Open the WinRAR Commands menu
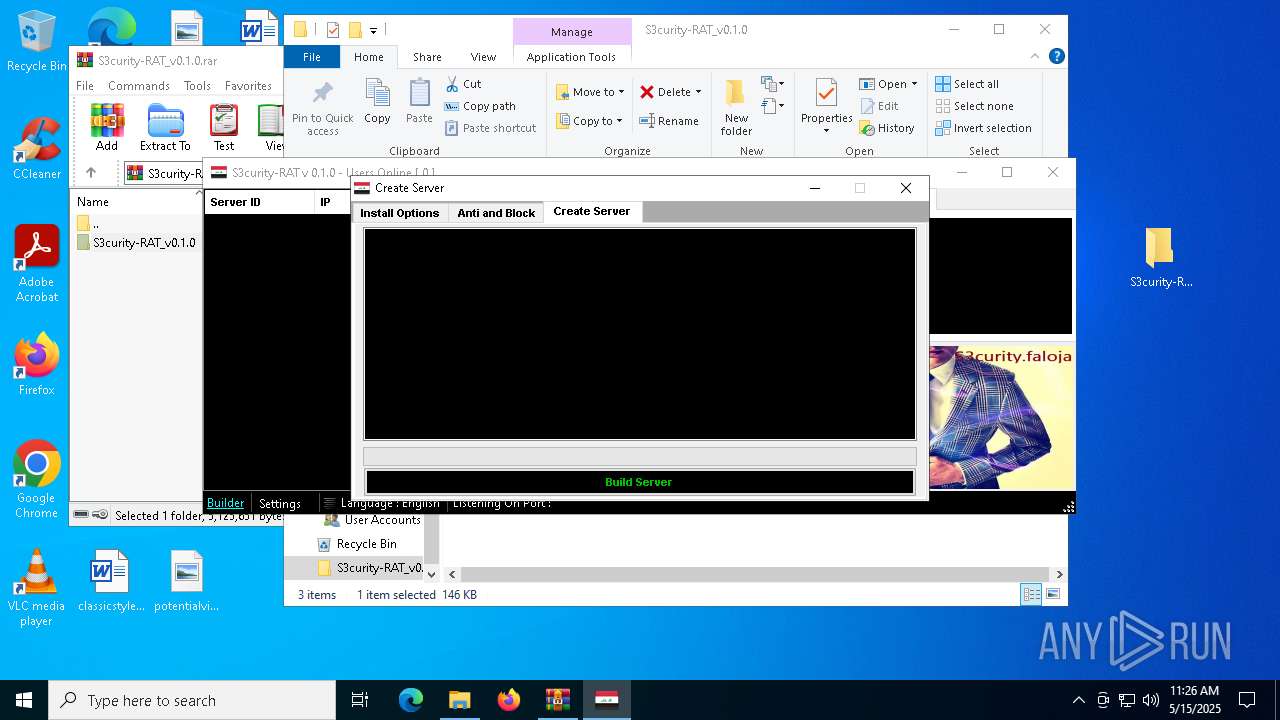1280x720 pixels. click(139, 86)
